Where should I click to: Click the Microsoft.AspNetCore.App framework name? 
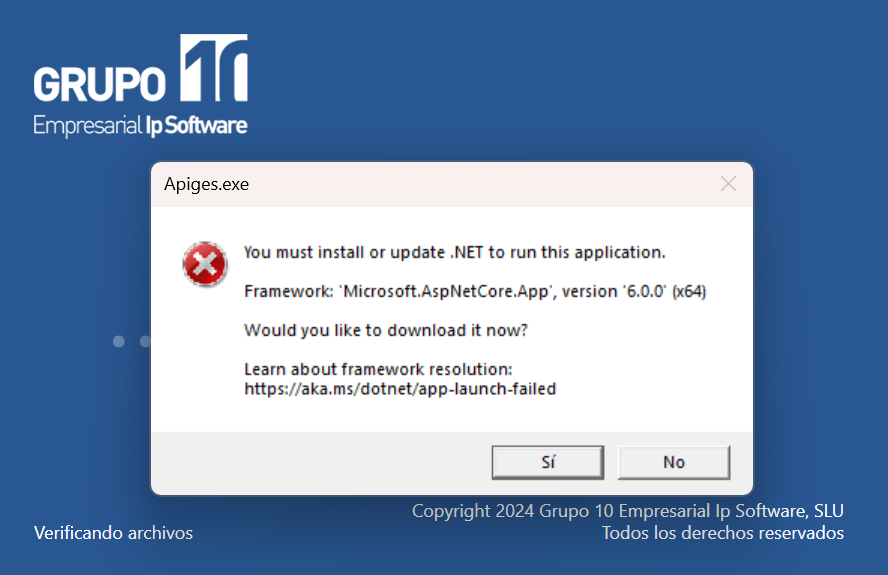pos(446,291)
